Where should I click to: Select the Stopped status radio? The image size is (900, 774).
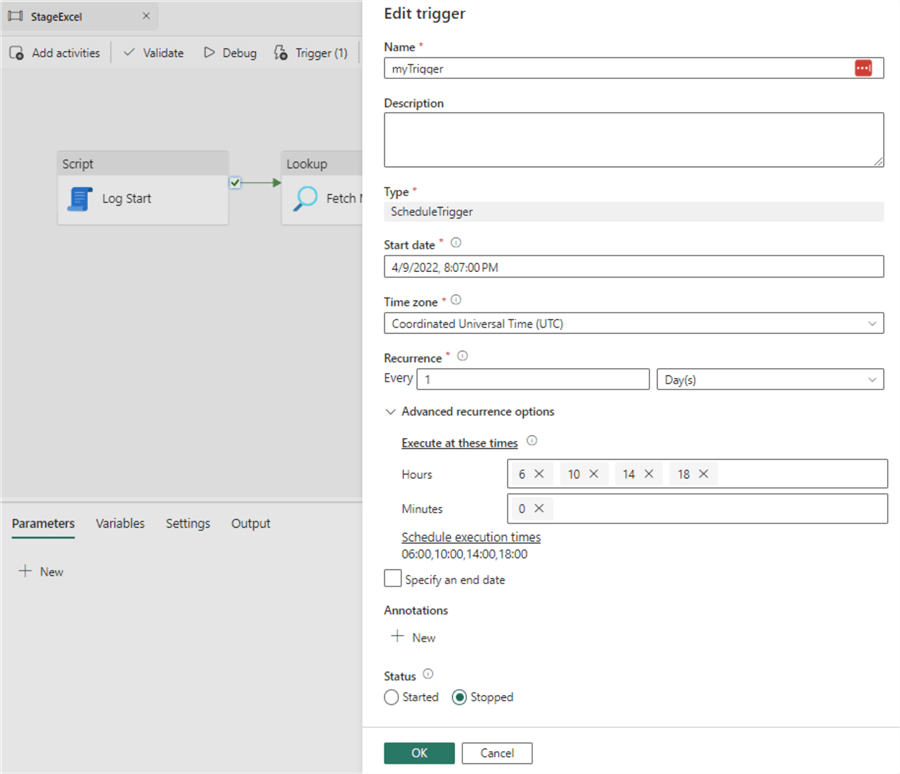459,697
